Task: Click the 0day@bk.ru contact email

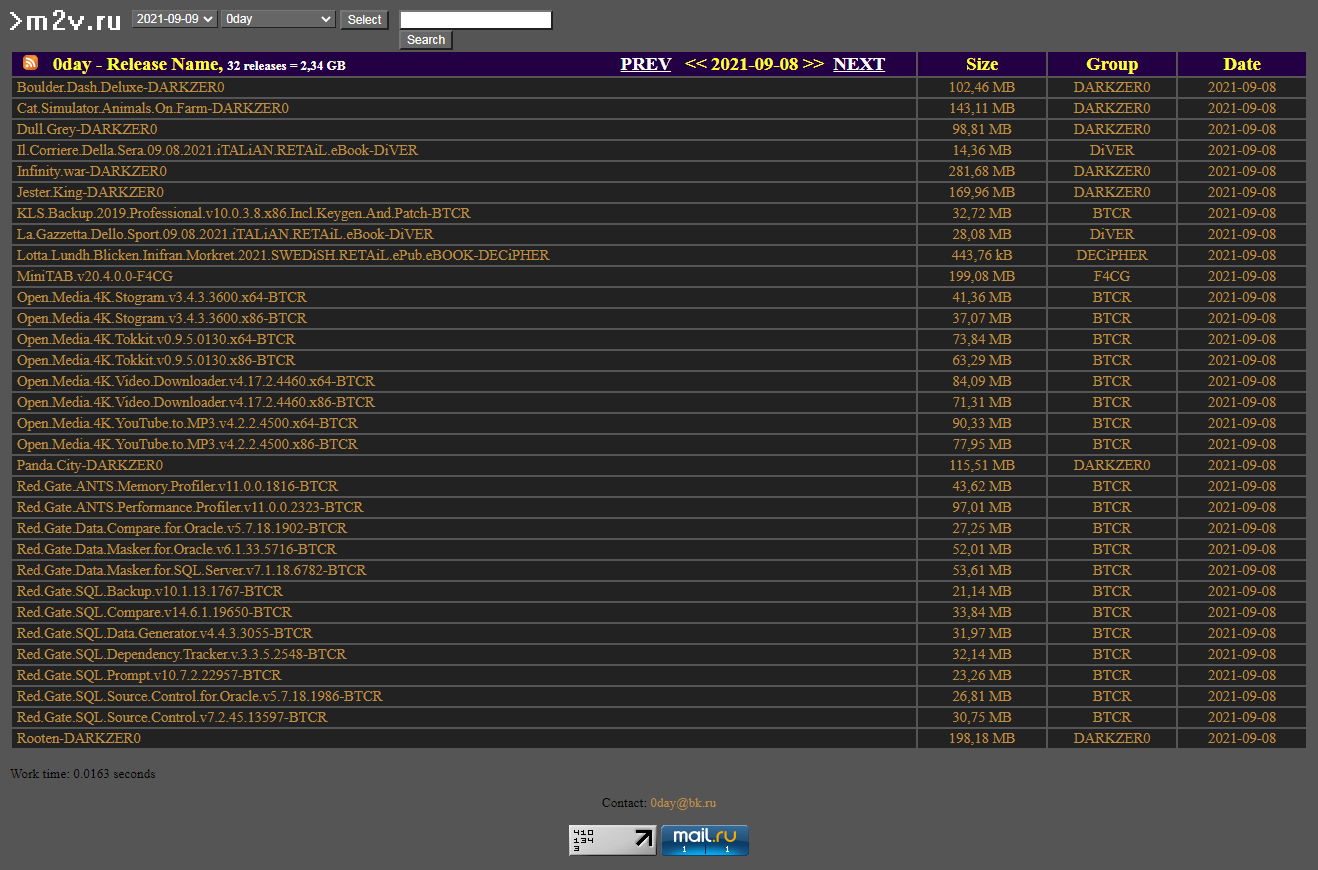Action: coord(683,803)
